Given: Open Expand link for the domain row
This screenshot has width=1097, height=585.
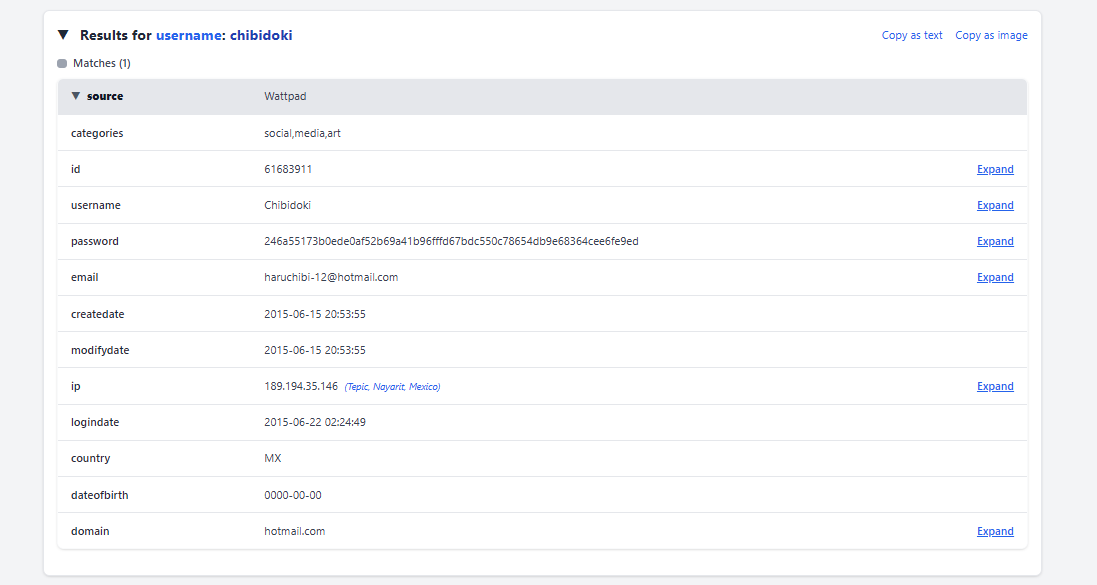Looking at the screenshot, I should pyautogui.click(x=994, y=531).
